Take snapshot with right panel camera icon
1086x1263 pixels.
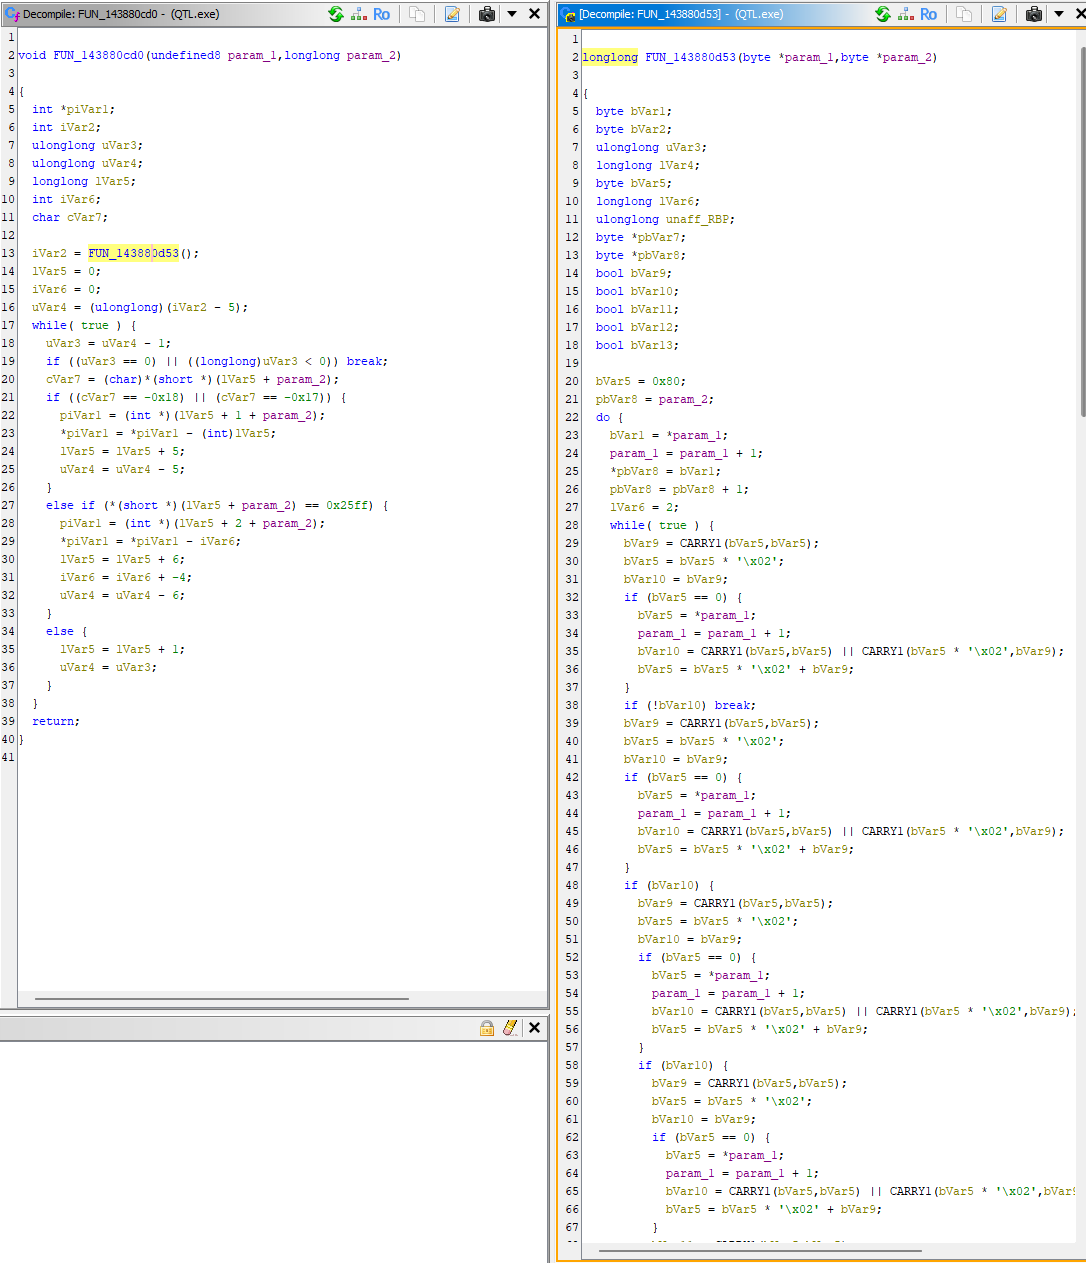click(x=1034, y=14)
